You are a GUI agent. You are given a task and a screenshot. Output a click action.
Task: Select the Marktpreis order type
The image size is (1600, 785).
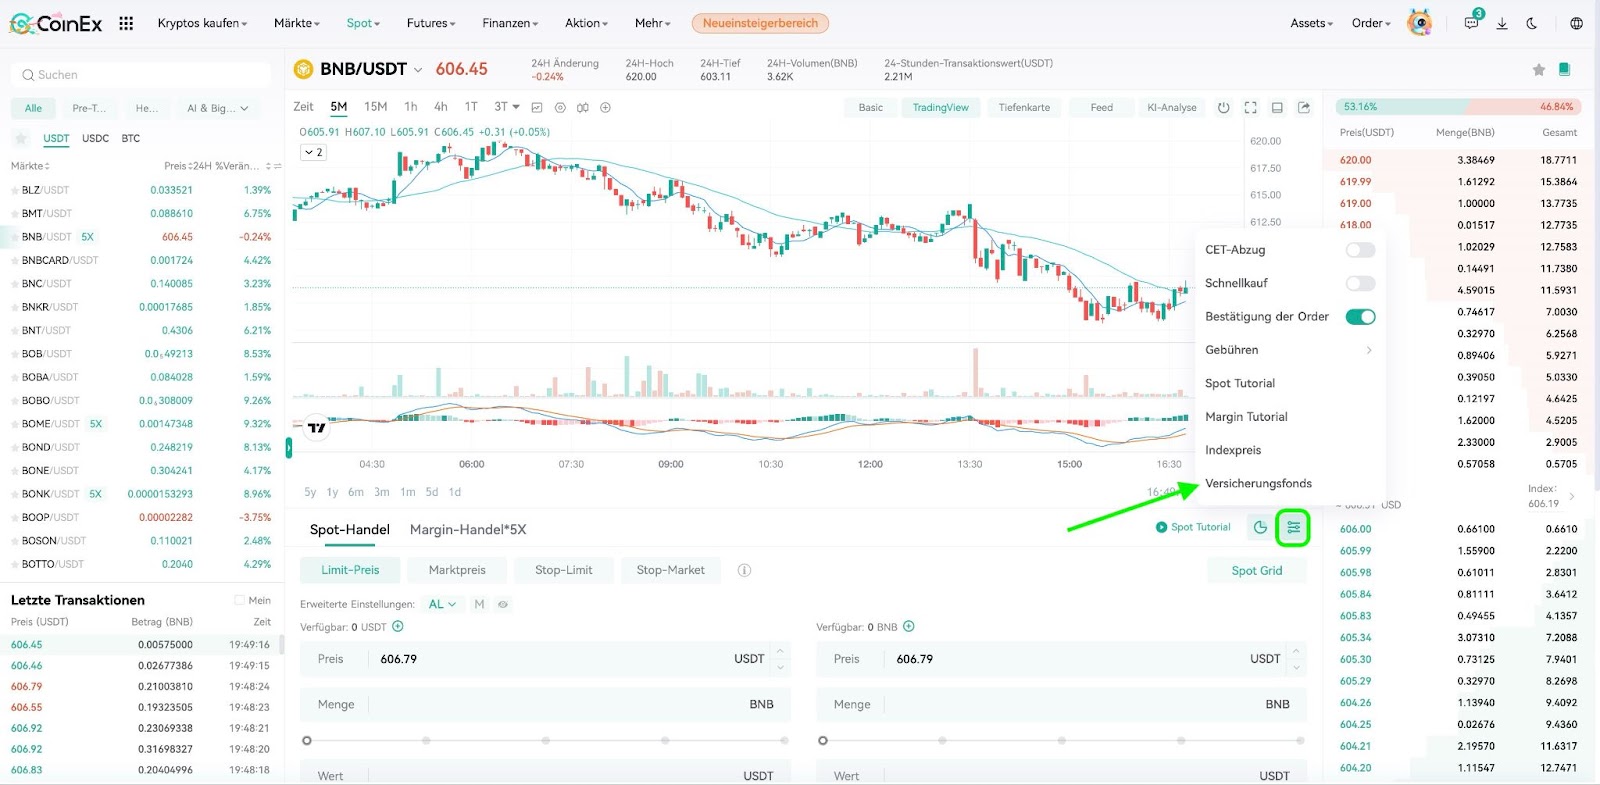[x=457, y=570]
